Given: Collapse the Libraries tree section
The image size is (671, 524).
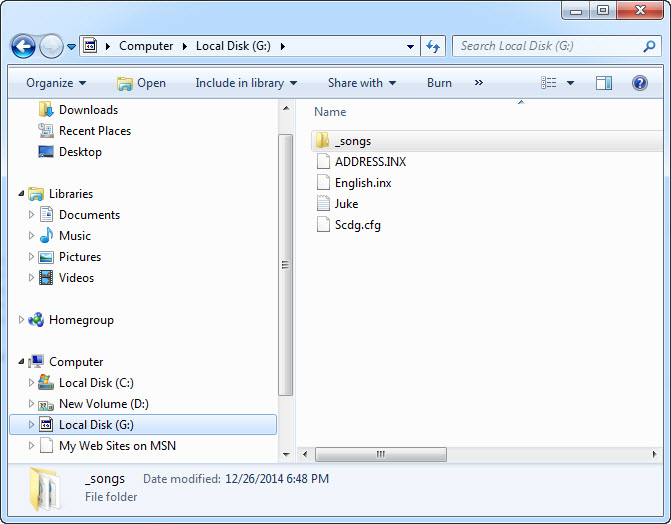Looking at the screenshot, I should (x=22, y=194).
